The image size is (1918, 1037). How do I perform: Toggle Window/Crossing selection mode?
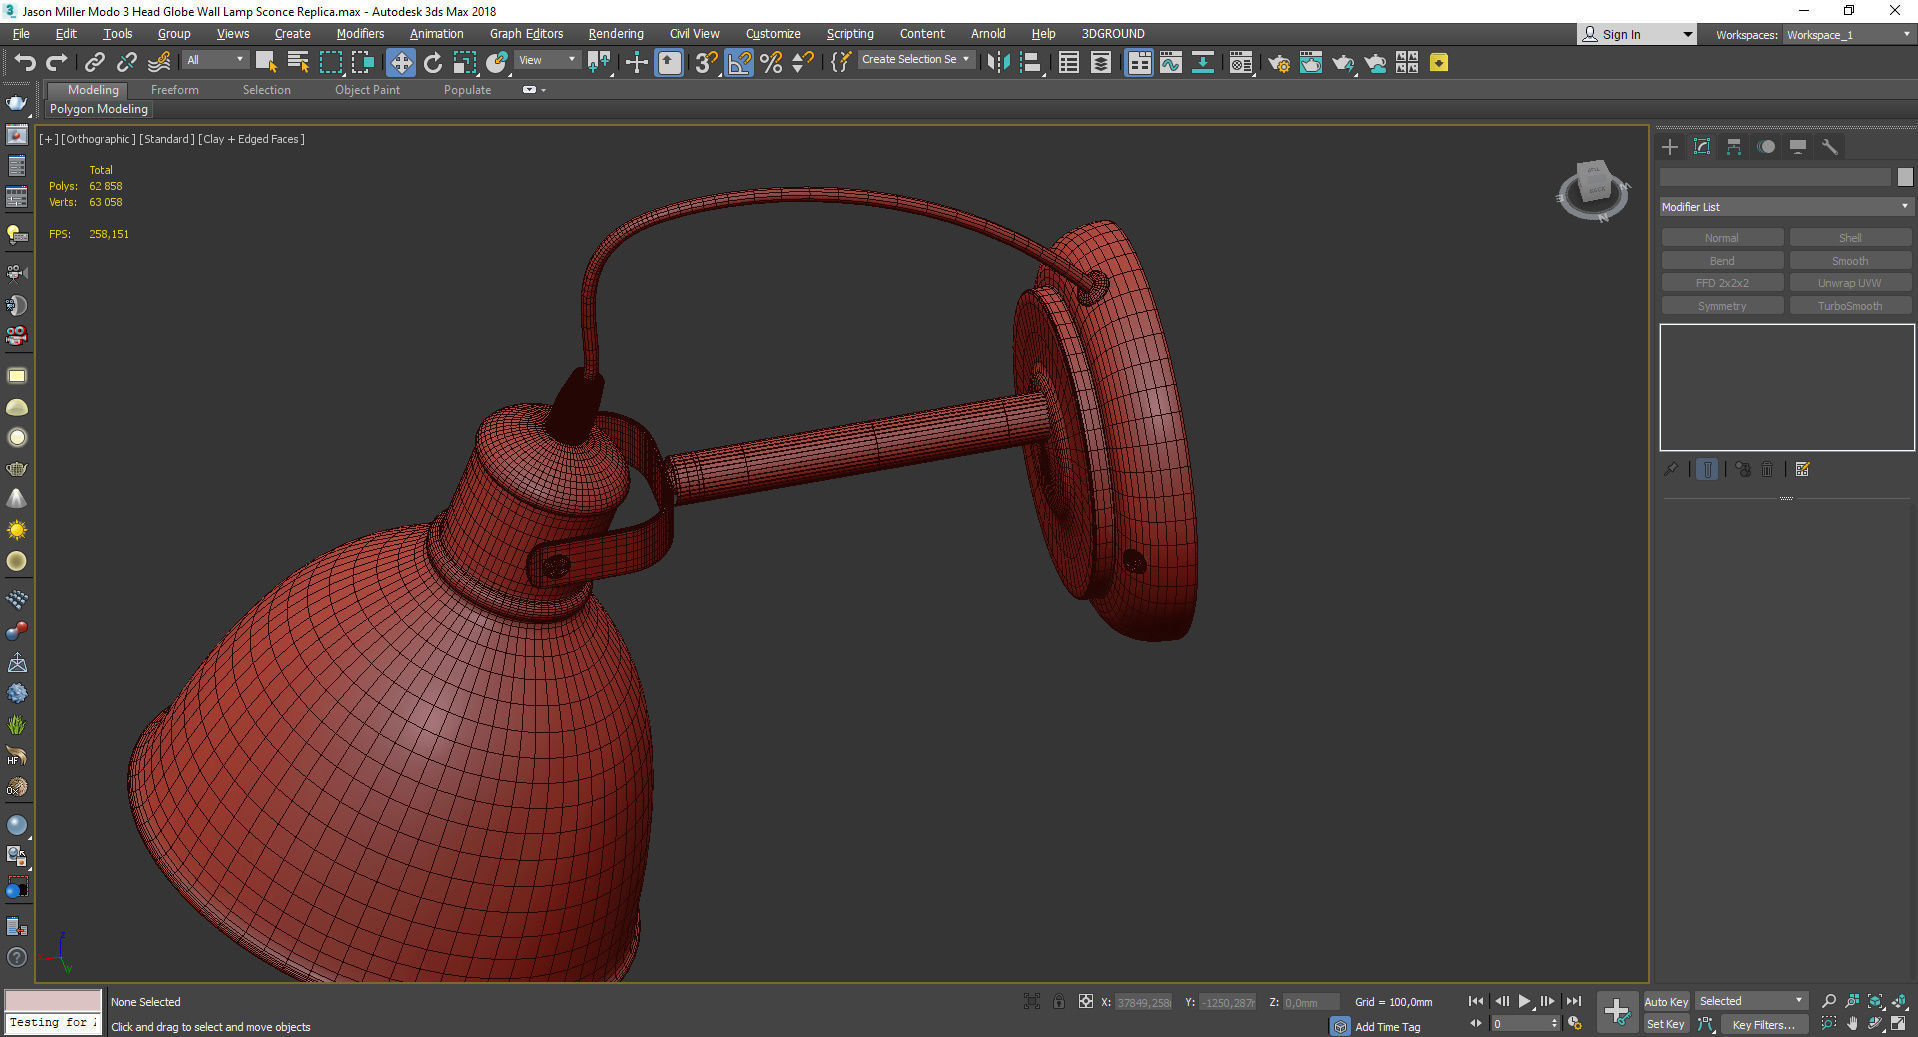click(363, 63)
